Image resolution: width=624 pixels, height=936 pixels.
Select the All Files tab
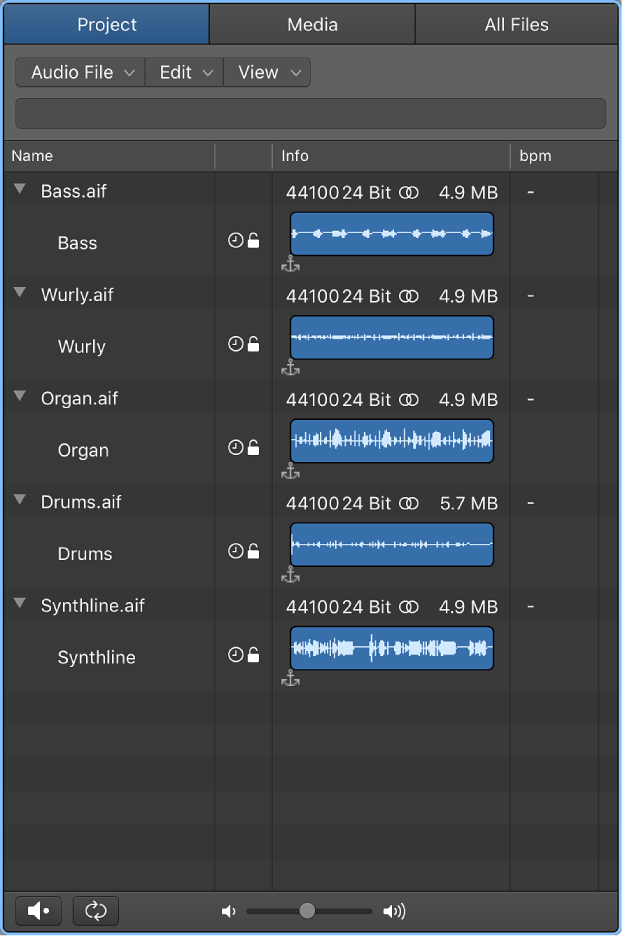point(516,24)
